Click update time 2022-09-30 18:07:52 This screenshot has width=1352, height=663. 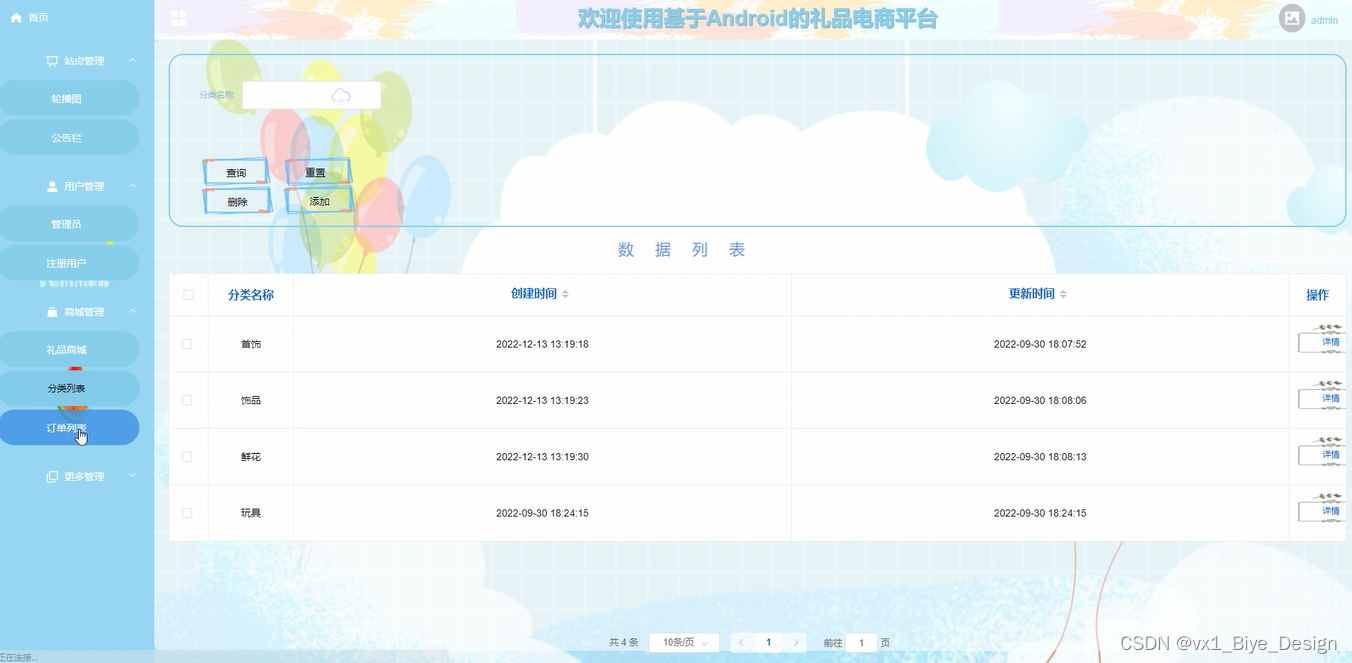tap(1040, 344)
